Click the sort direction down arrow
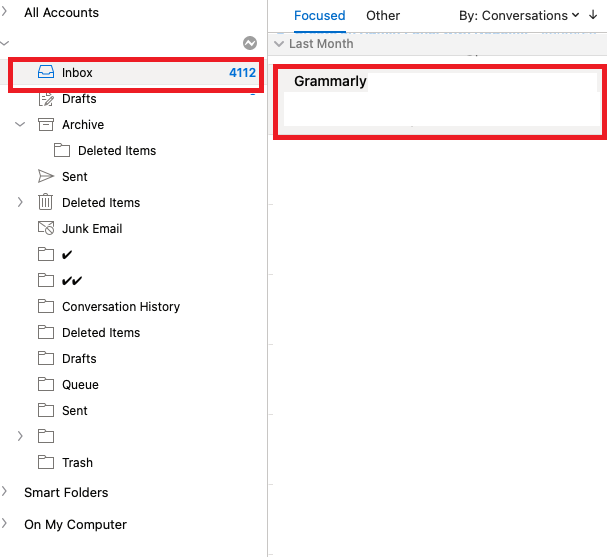 593,15
